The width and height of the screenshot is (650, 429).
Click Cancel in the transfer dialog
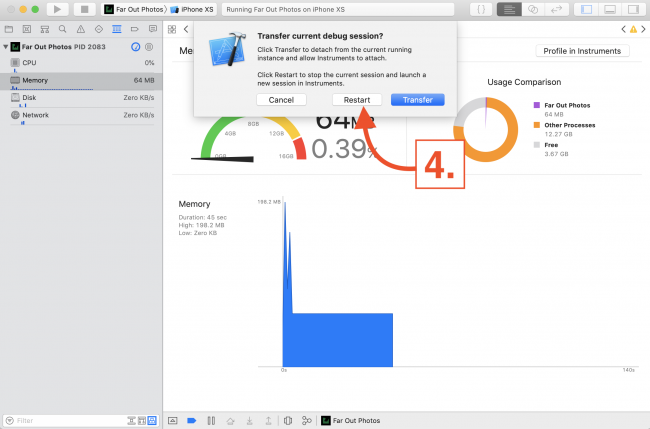281,100
